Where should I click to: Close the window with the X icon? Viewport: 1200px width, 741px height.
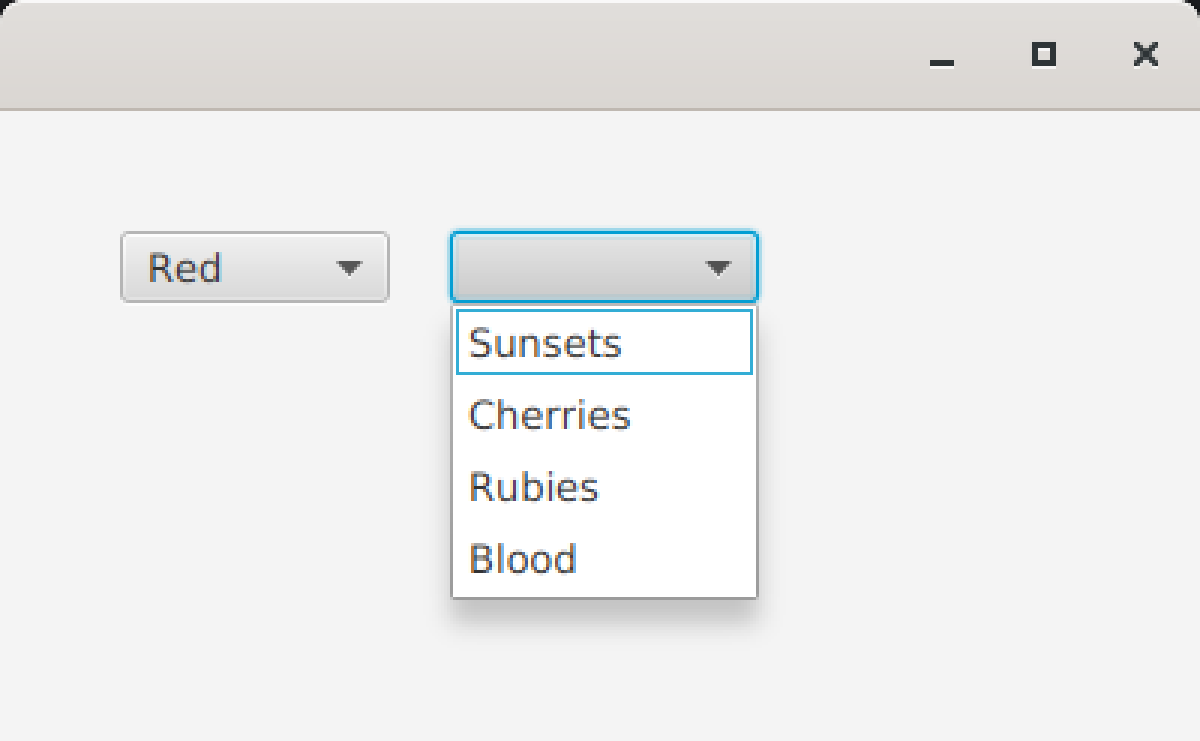click(x=1146, y=55)
